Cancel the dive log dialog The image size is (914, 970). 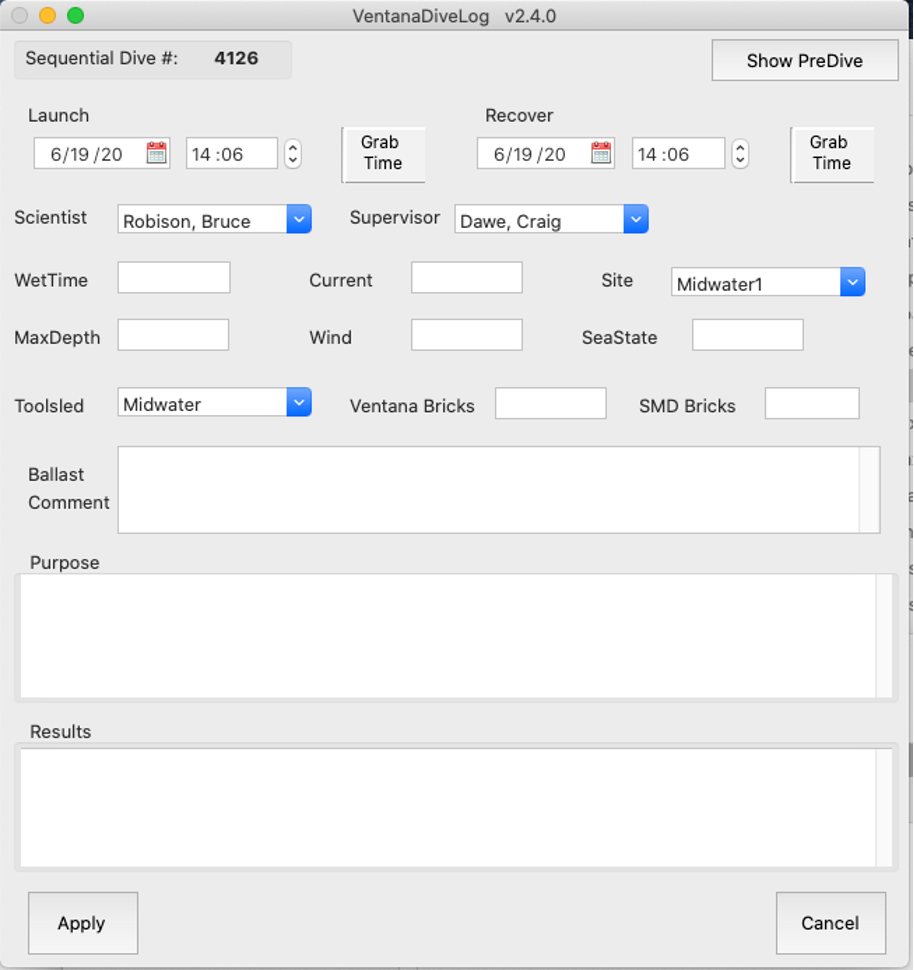click(830, 923)
